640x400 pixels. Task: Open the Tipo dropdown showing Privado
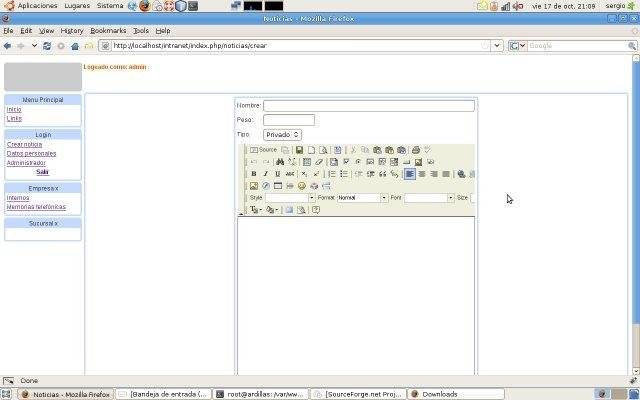[x=282, y=135]
